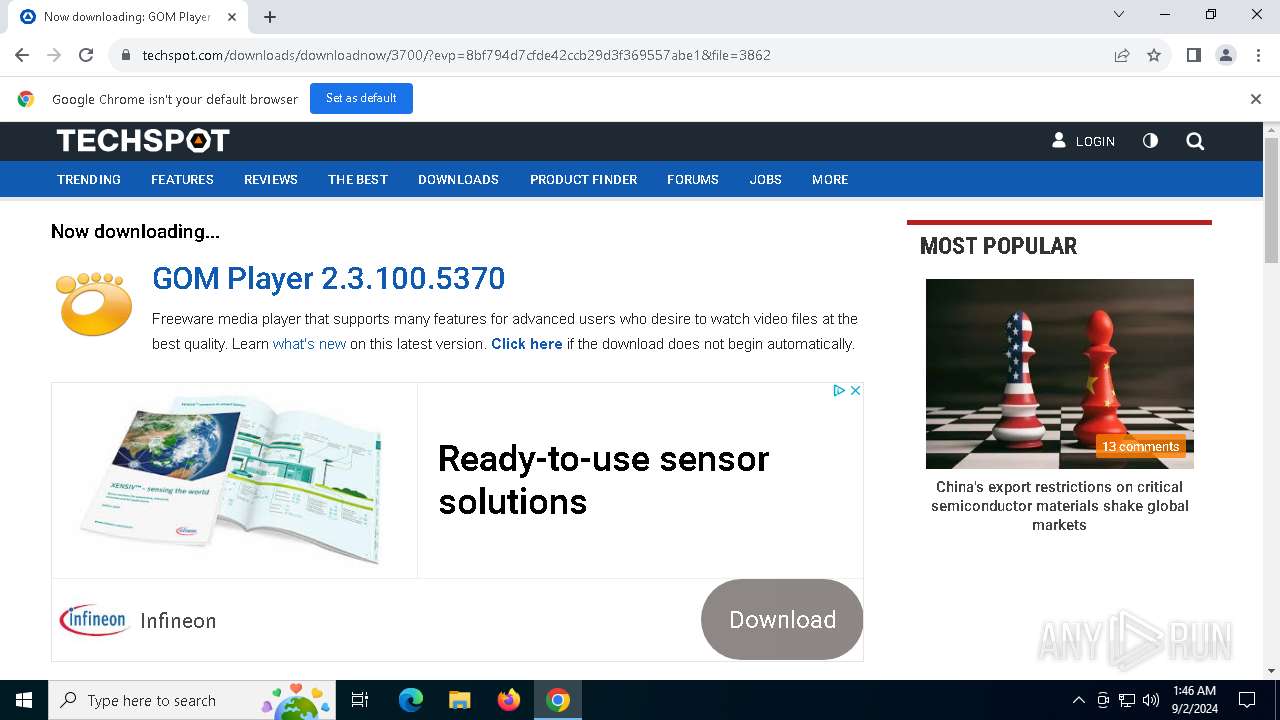Launch Firefox from taskbar
Screen dimensions: 1280x720
coord(509,700)
